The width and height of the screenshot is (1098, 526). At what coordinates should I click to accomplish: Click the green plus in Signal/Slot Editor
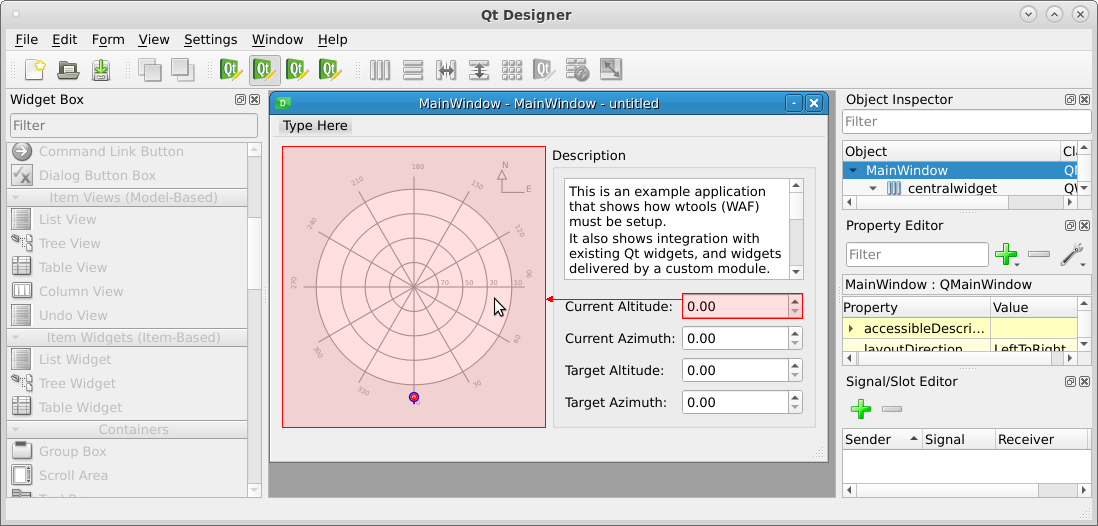pyautogui.click(x=860, y=408)
